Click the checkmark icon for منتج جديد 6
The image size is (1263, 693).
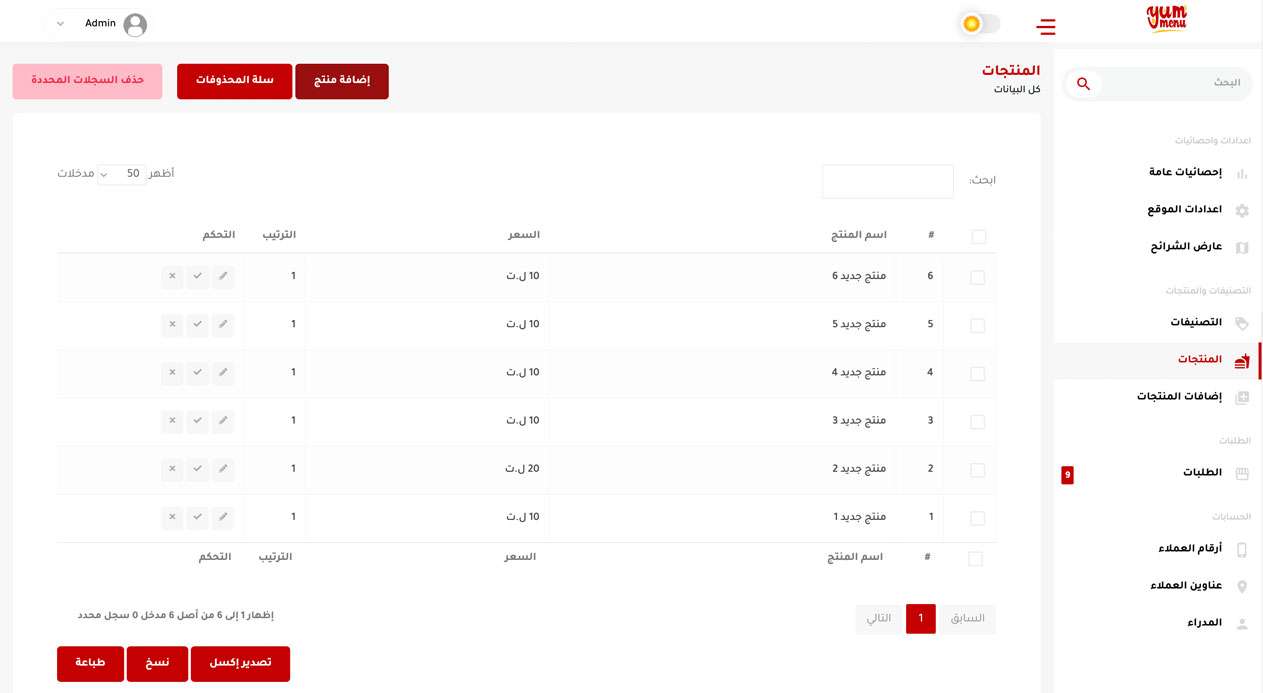198,276
